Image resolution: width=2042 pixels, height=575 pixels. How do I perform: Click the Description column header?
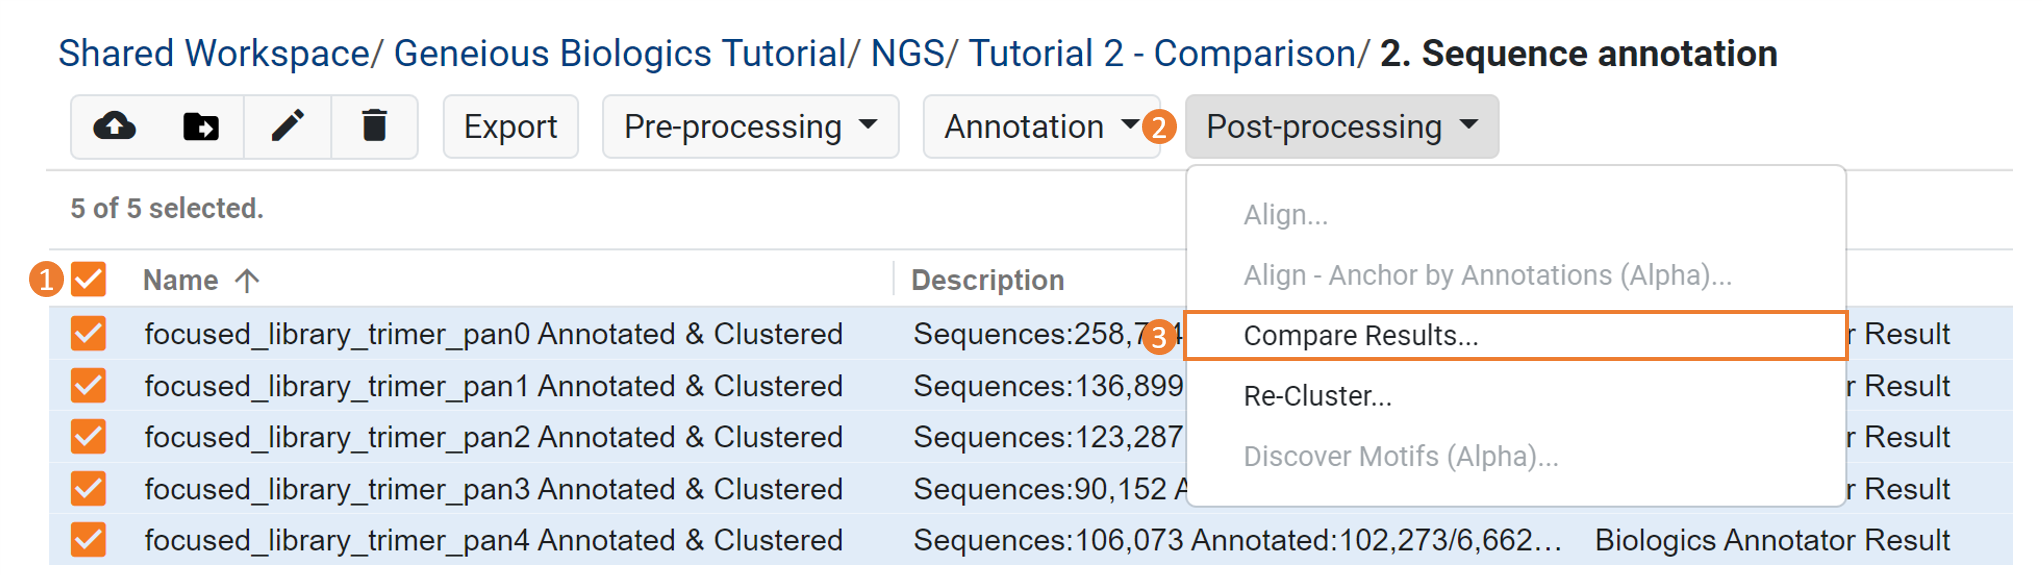coord(987,281)
